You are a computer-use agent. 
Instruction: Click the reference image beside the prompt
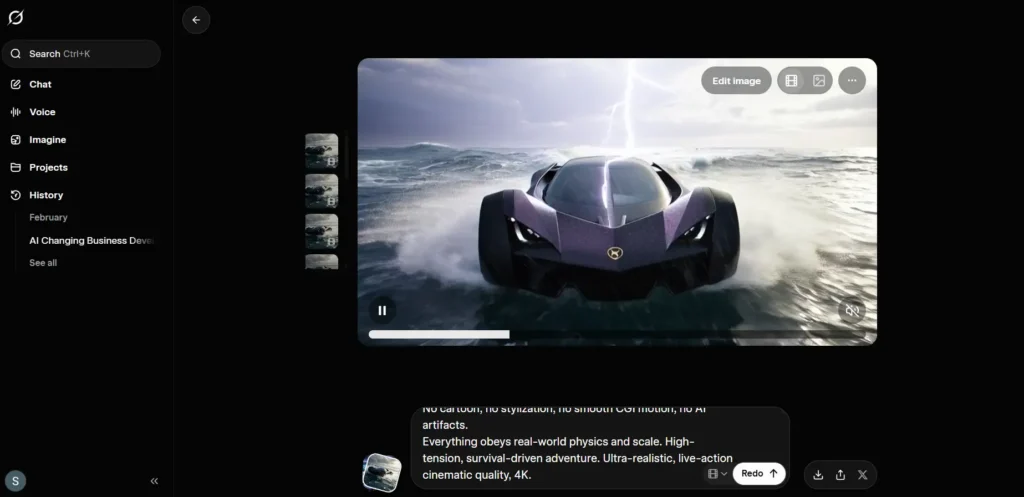coord(382,472)
